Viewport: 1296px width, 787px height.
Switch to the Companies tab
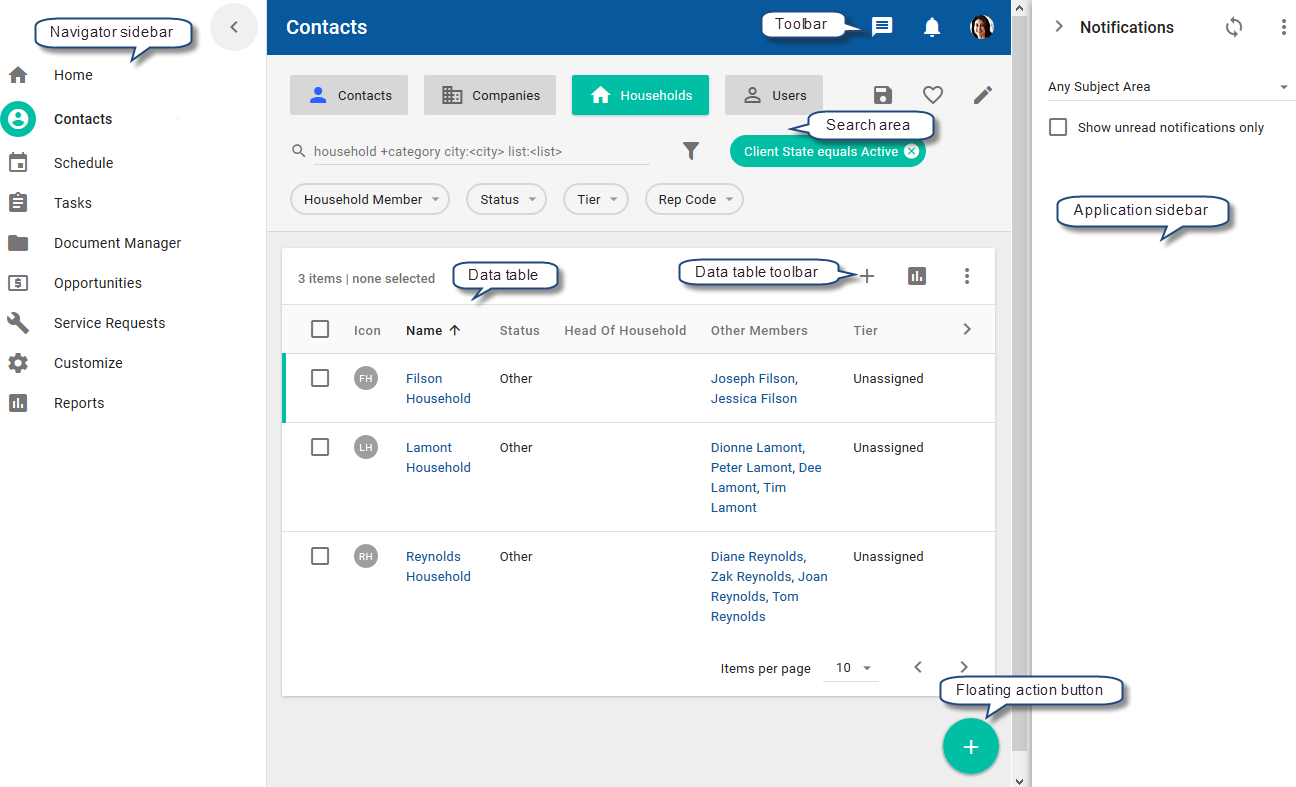point(489,94)
